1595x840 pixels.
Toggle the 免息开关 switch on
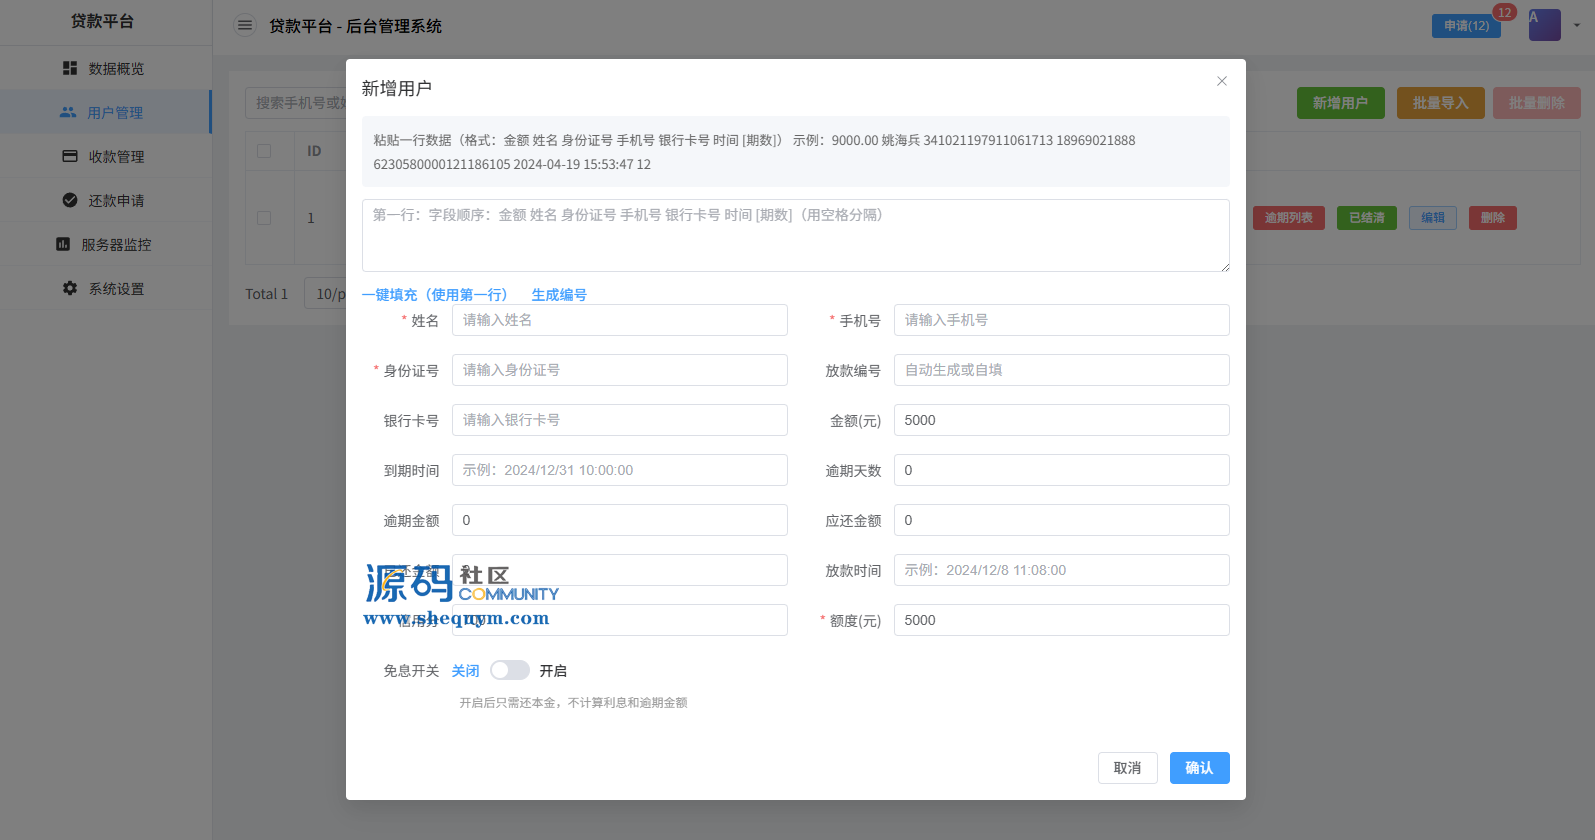[x=509, y=670]
